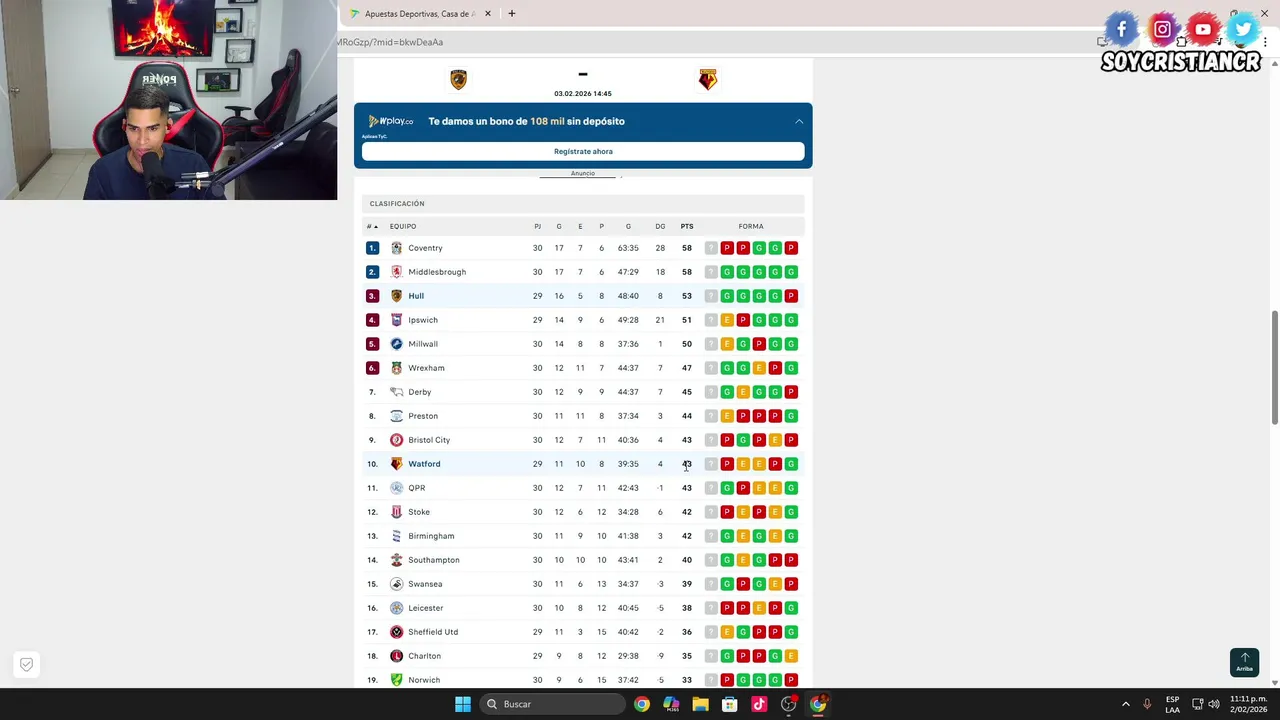Click the away team Watford crest in match header
Image resolution: width=1280 pixels, height=720 pixels.
(708, 80)
